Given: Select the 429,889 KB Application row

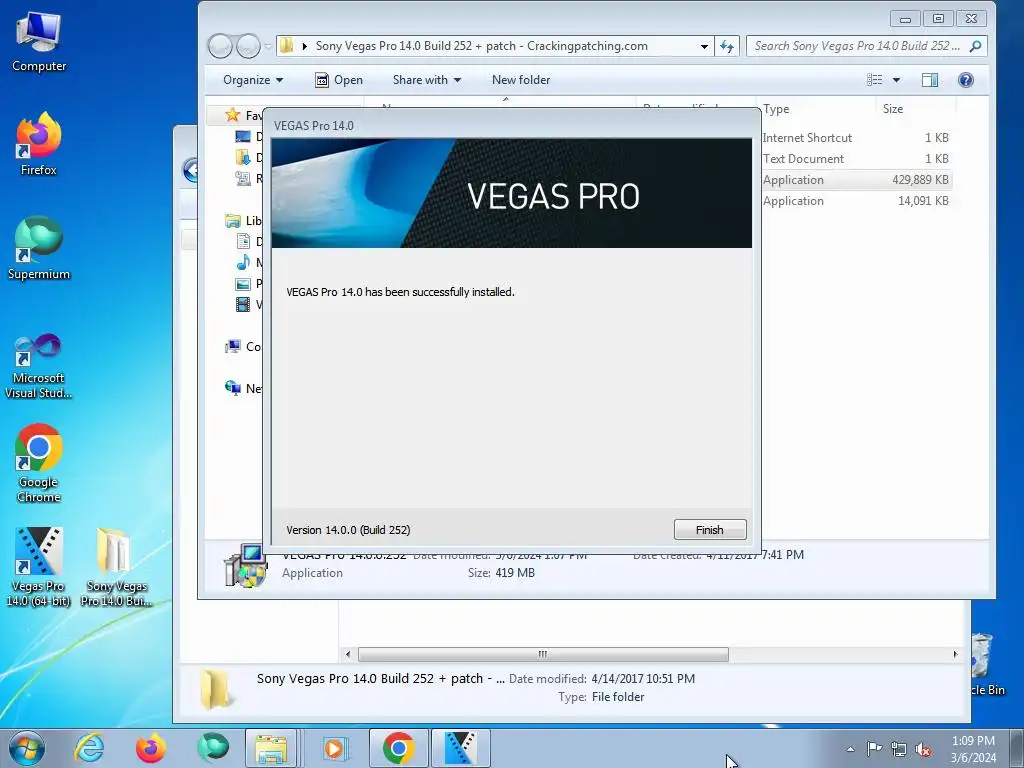Looking at the screenshot, I should pos(856,180).
